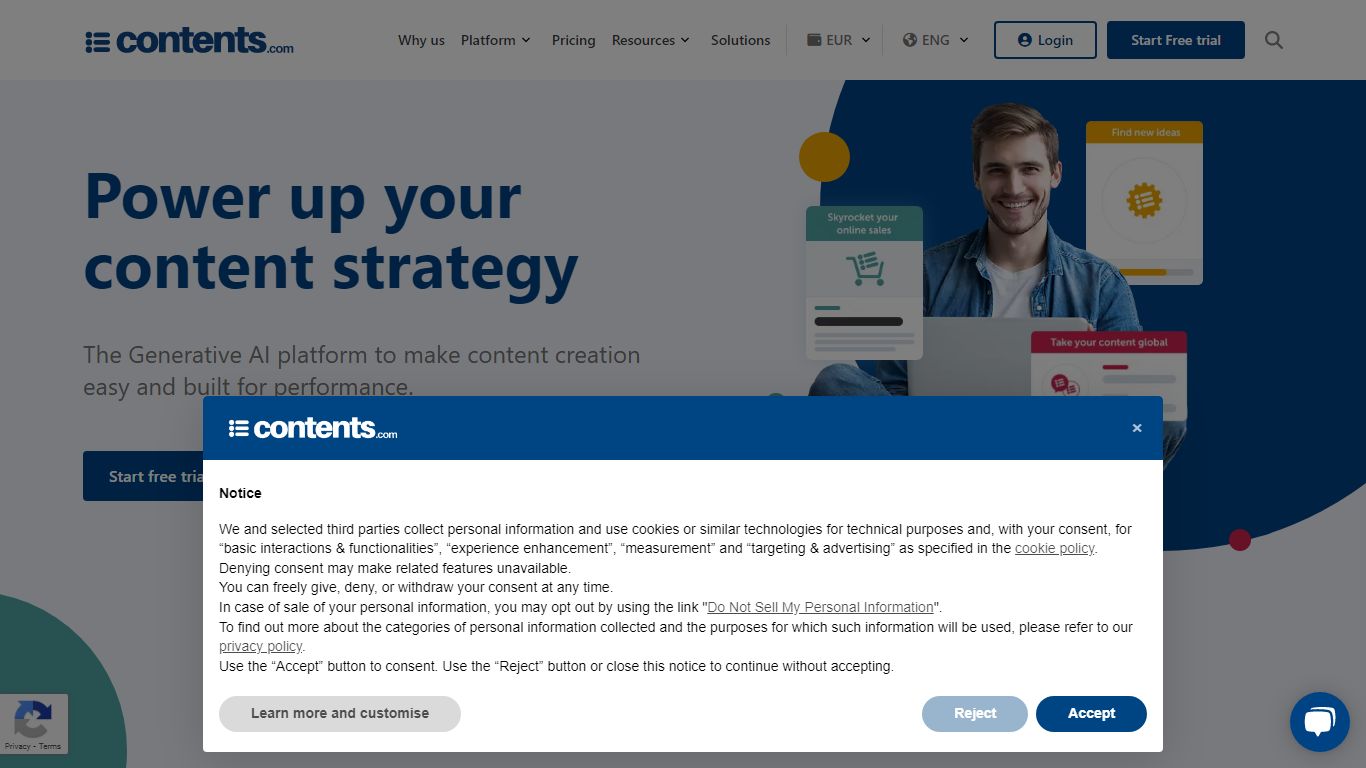Select 'Why us' in the navigation

(421, 41)
